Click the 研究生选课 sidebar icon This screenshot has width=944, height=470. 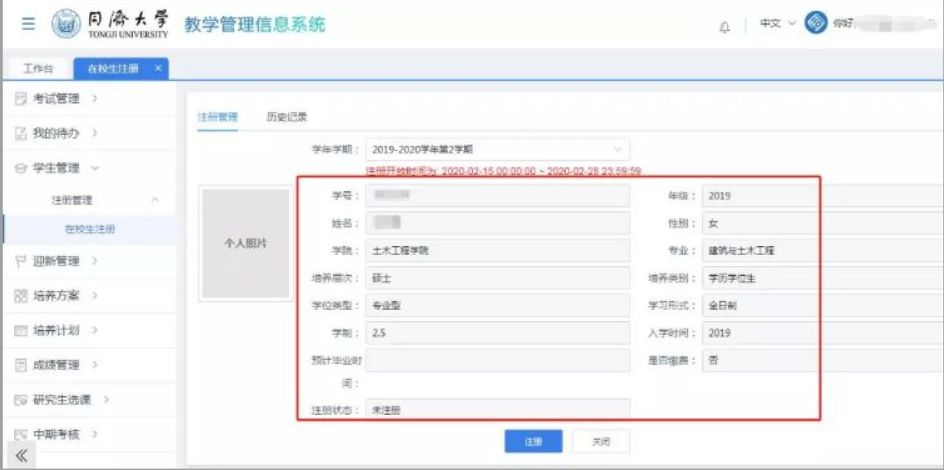click(x=21, y=400)
